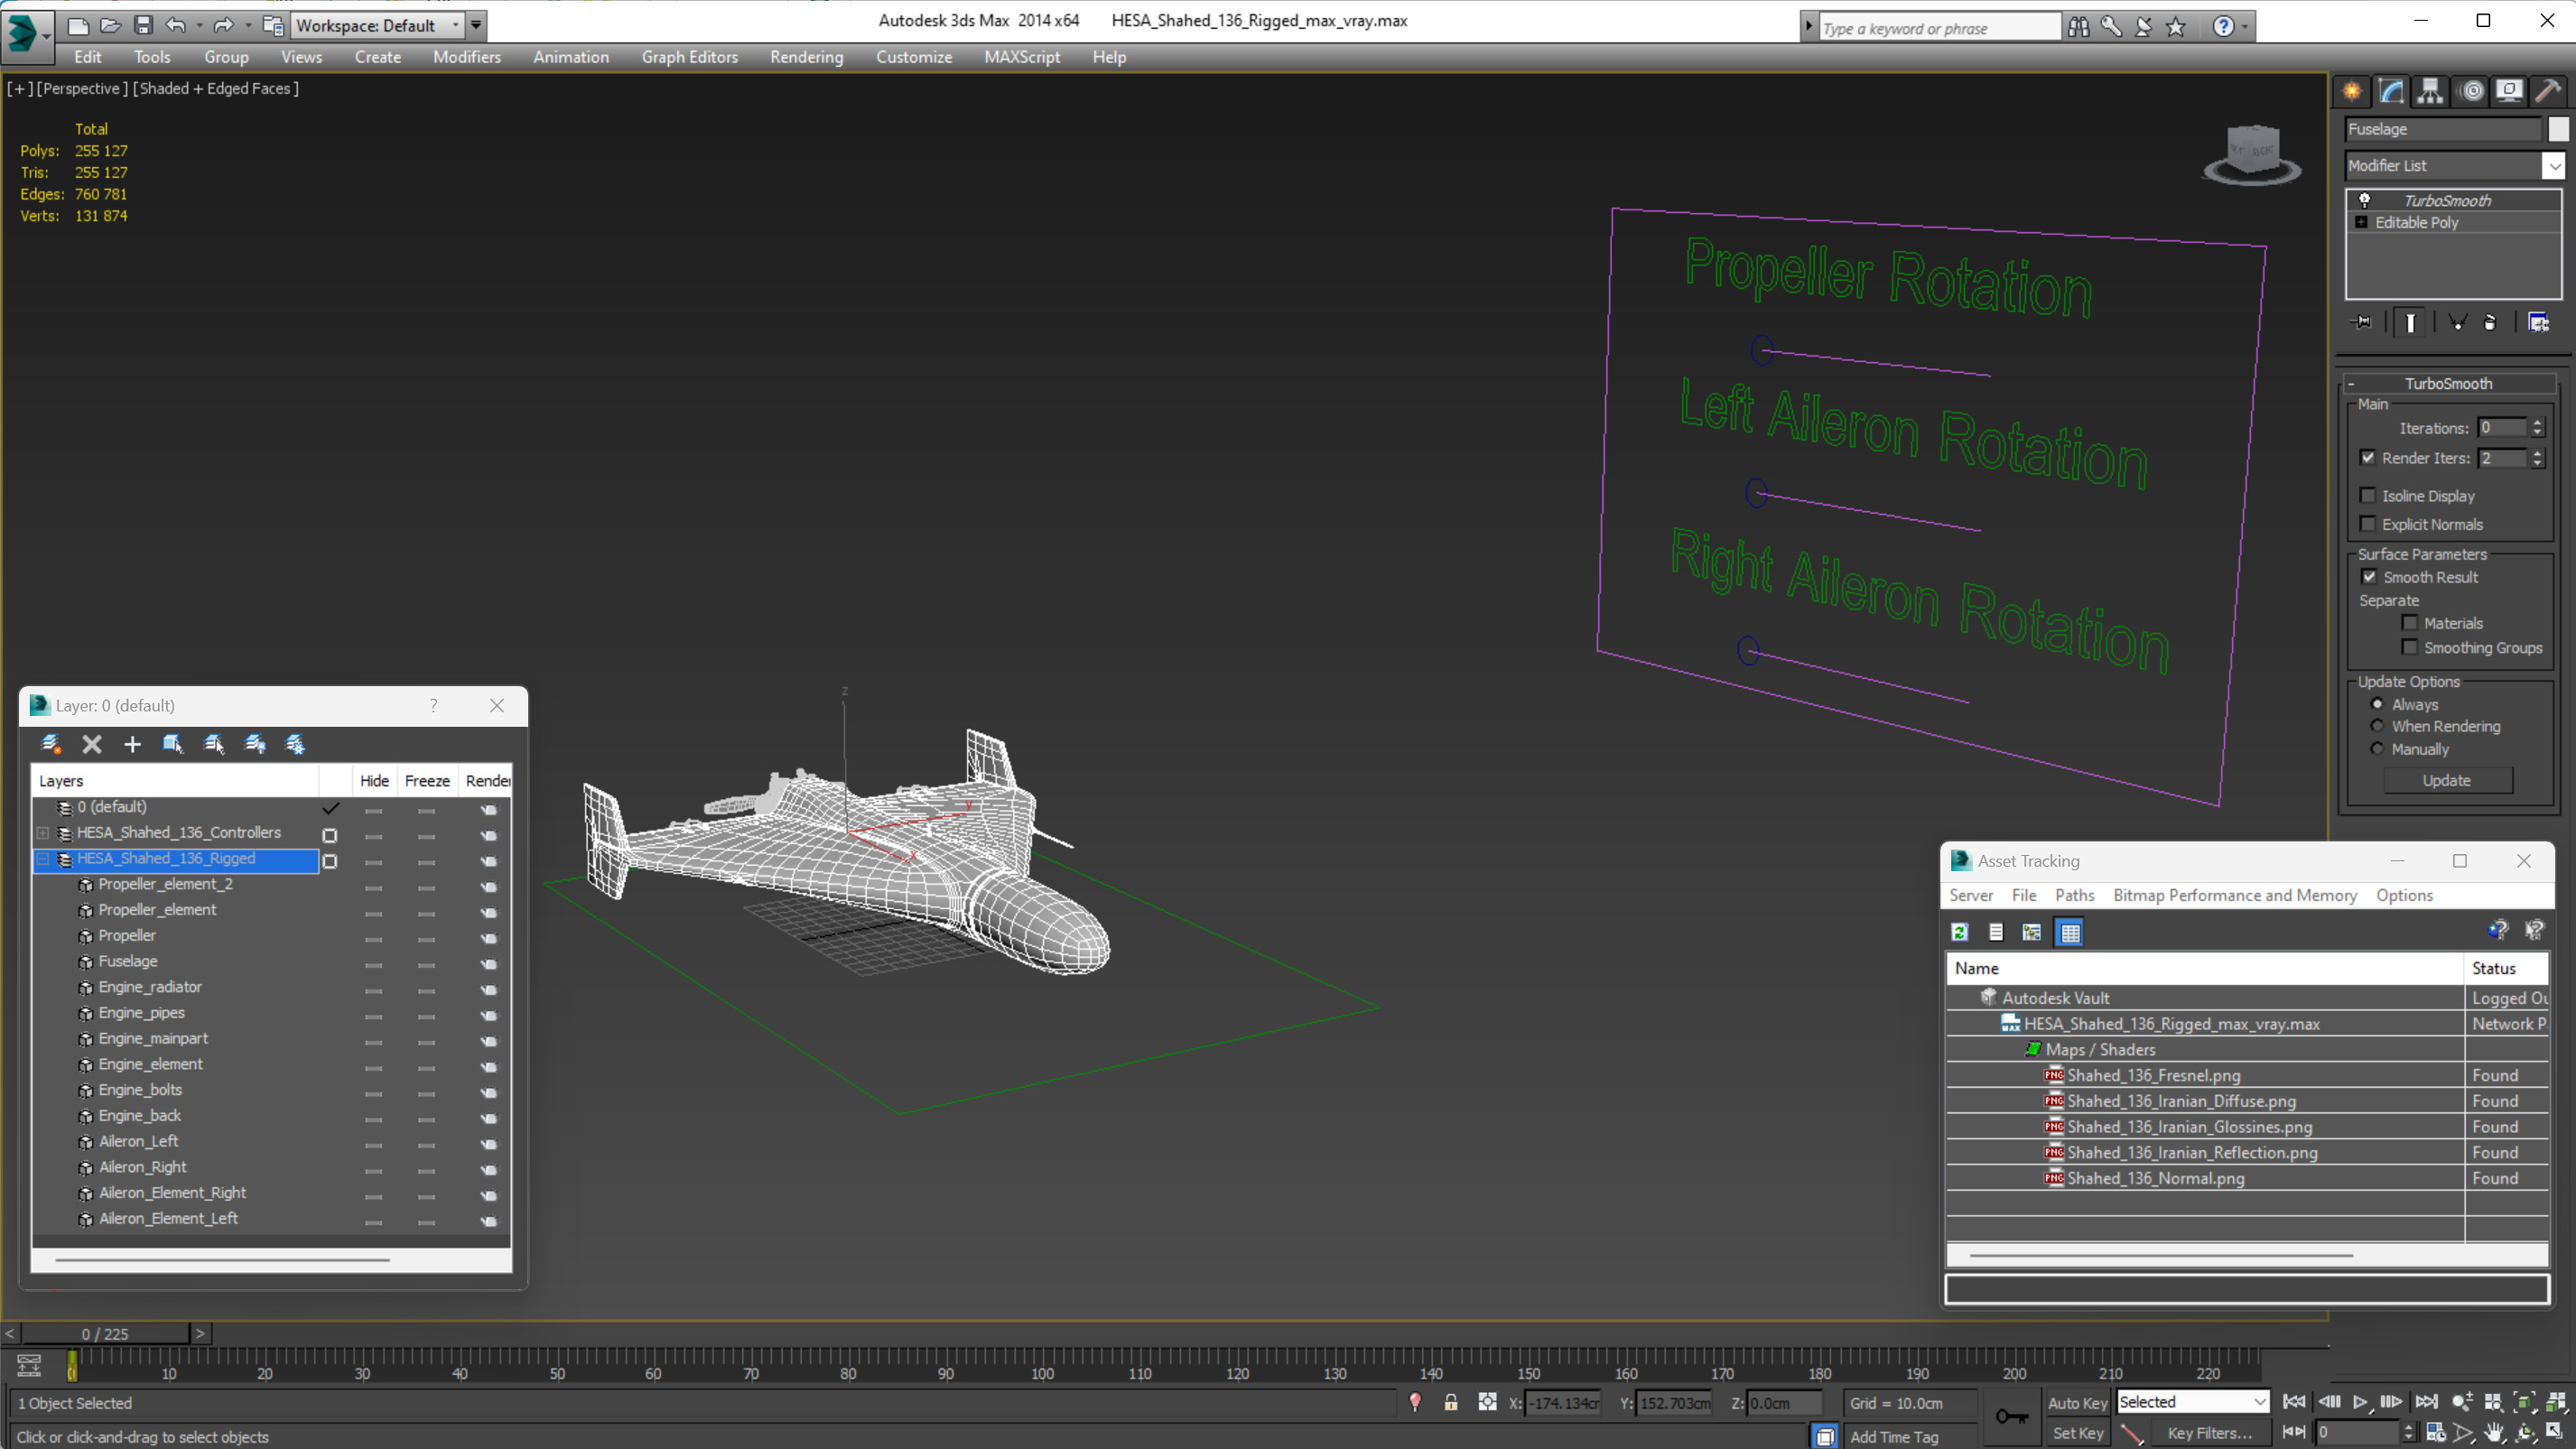Enable Separate by Smoothing Groups checkbox
Viewport: 2576px width, 1449px height.
[x=2410, y=647]
